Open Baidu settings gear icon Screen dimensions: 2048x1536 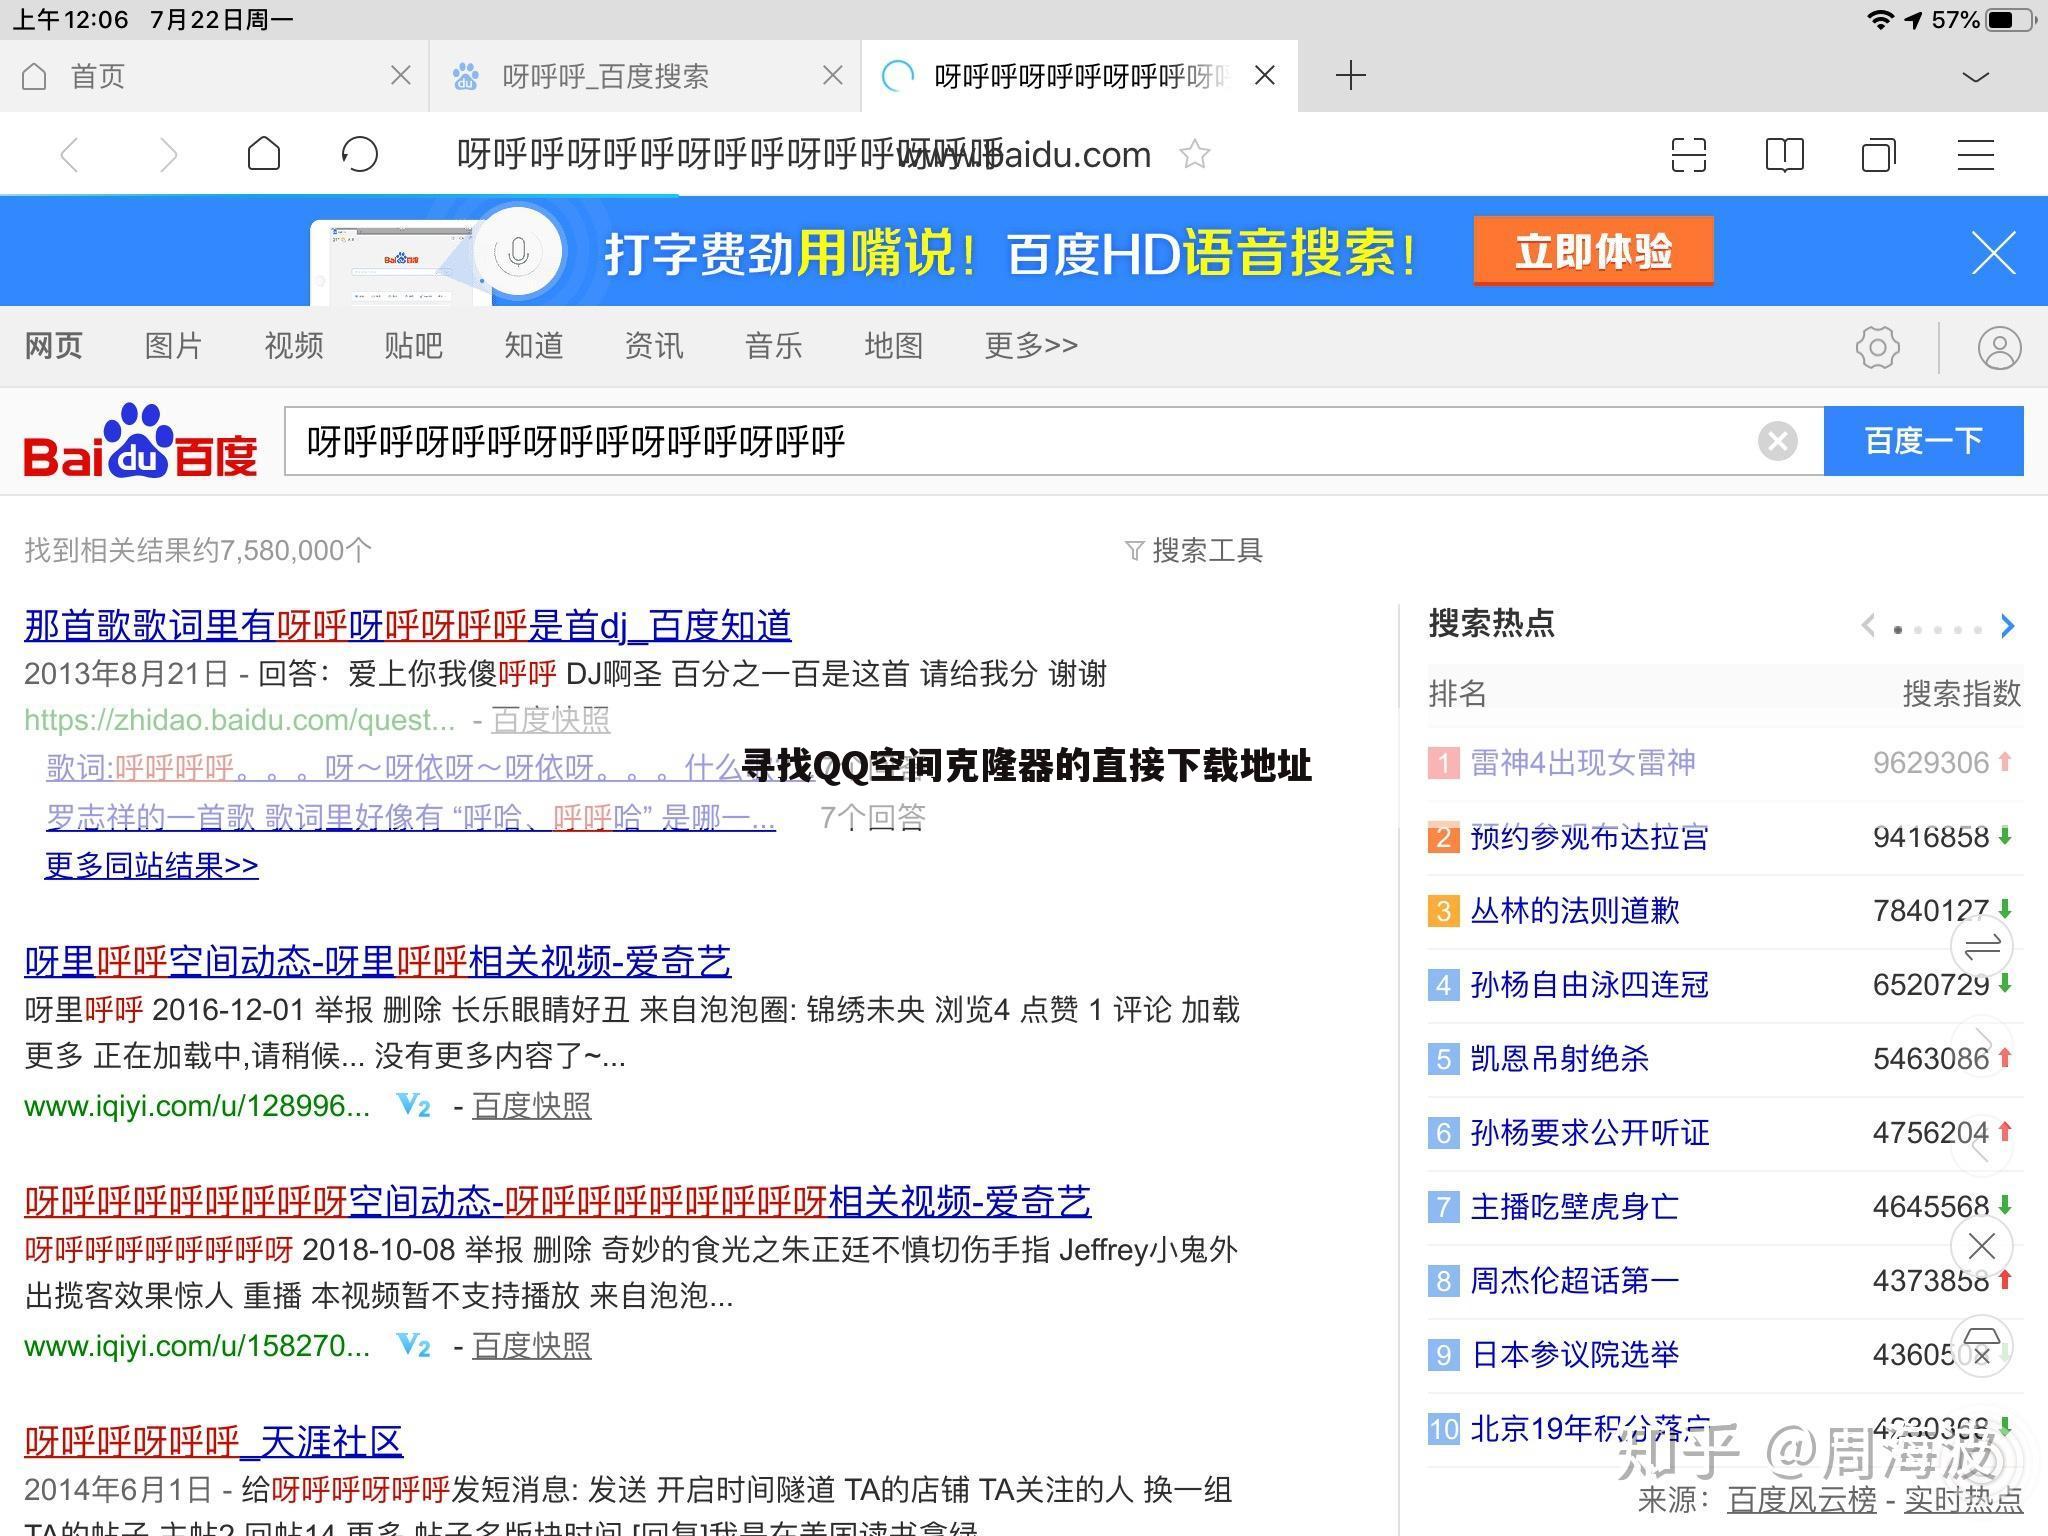1877,347
